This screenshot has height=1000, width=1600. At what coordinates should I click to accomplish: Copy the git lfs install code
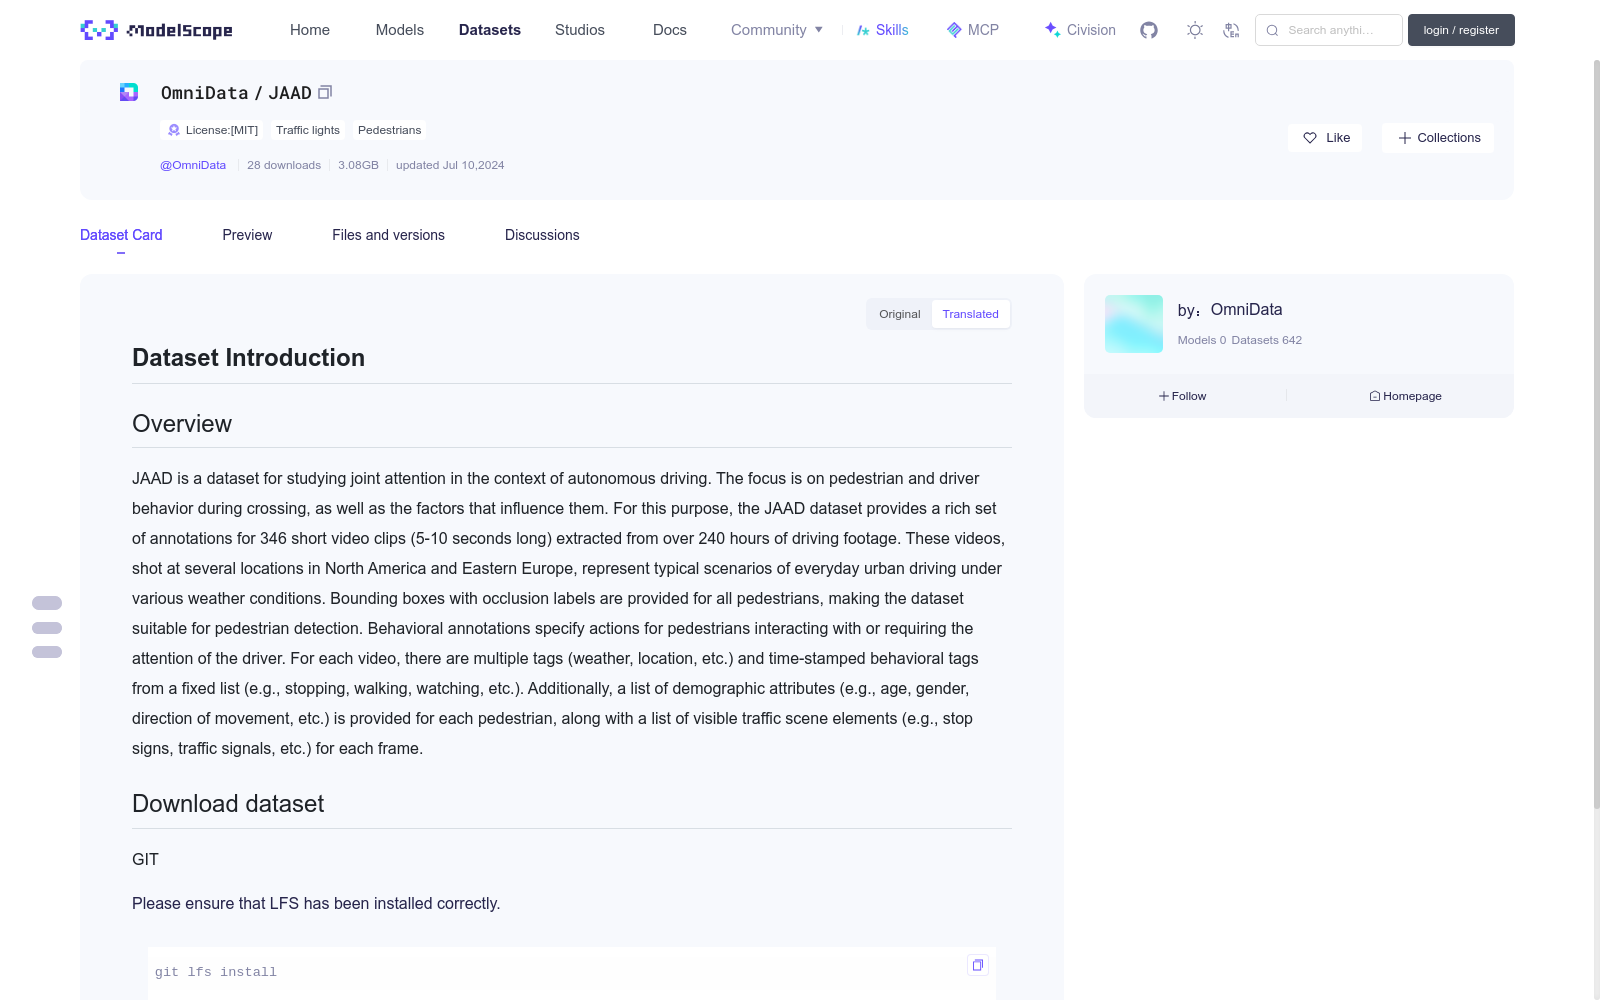click(978, 965)
